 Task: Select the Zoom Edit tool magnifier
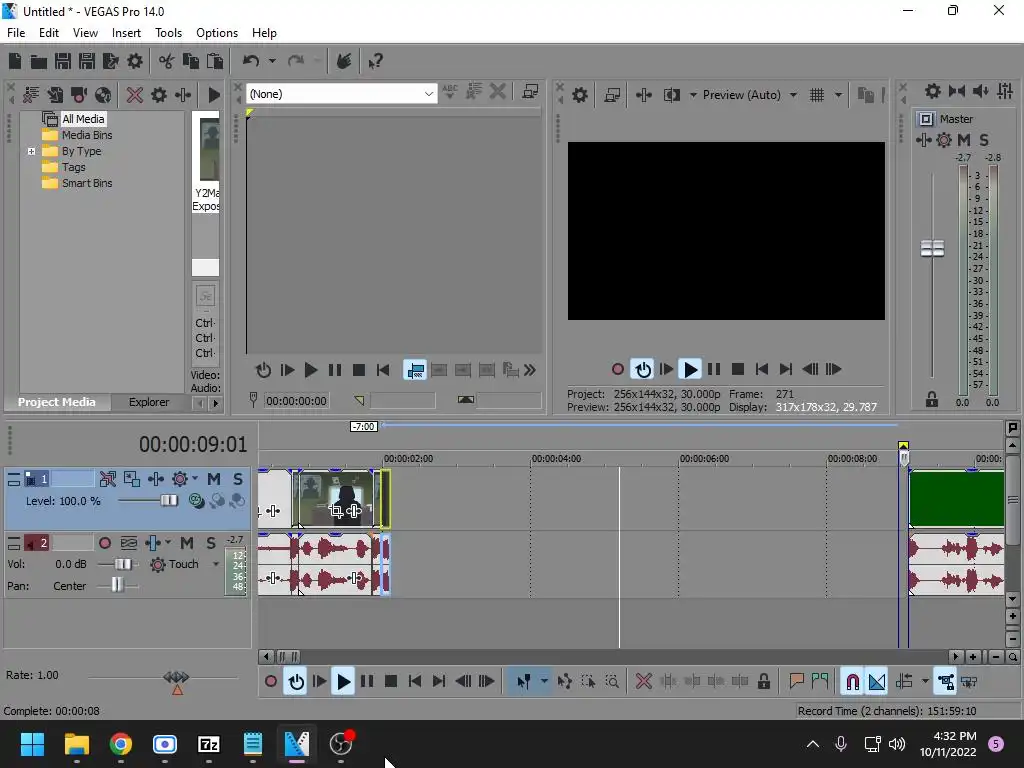[612, 682]
